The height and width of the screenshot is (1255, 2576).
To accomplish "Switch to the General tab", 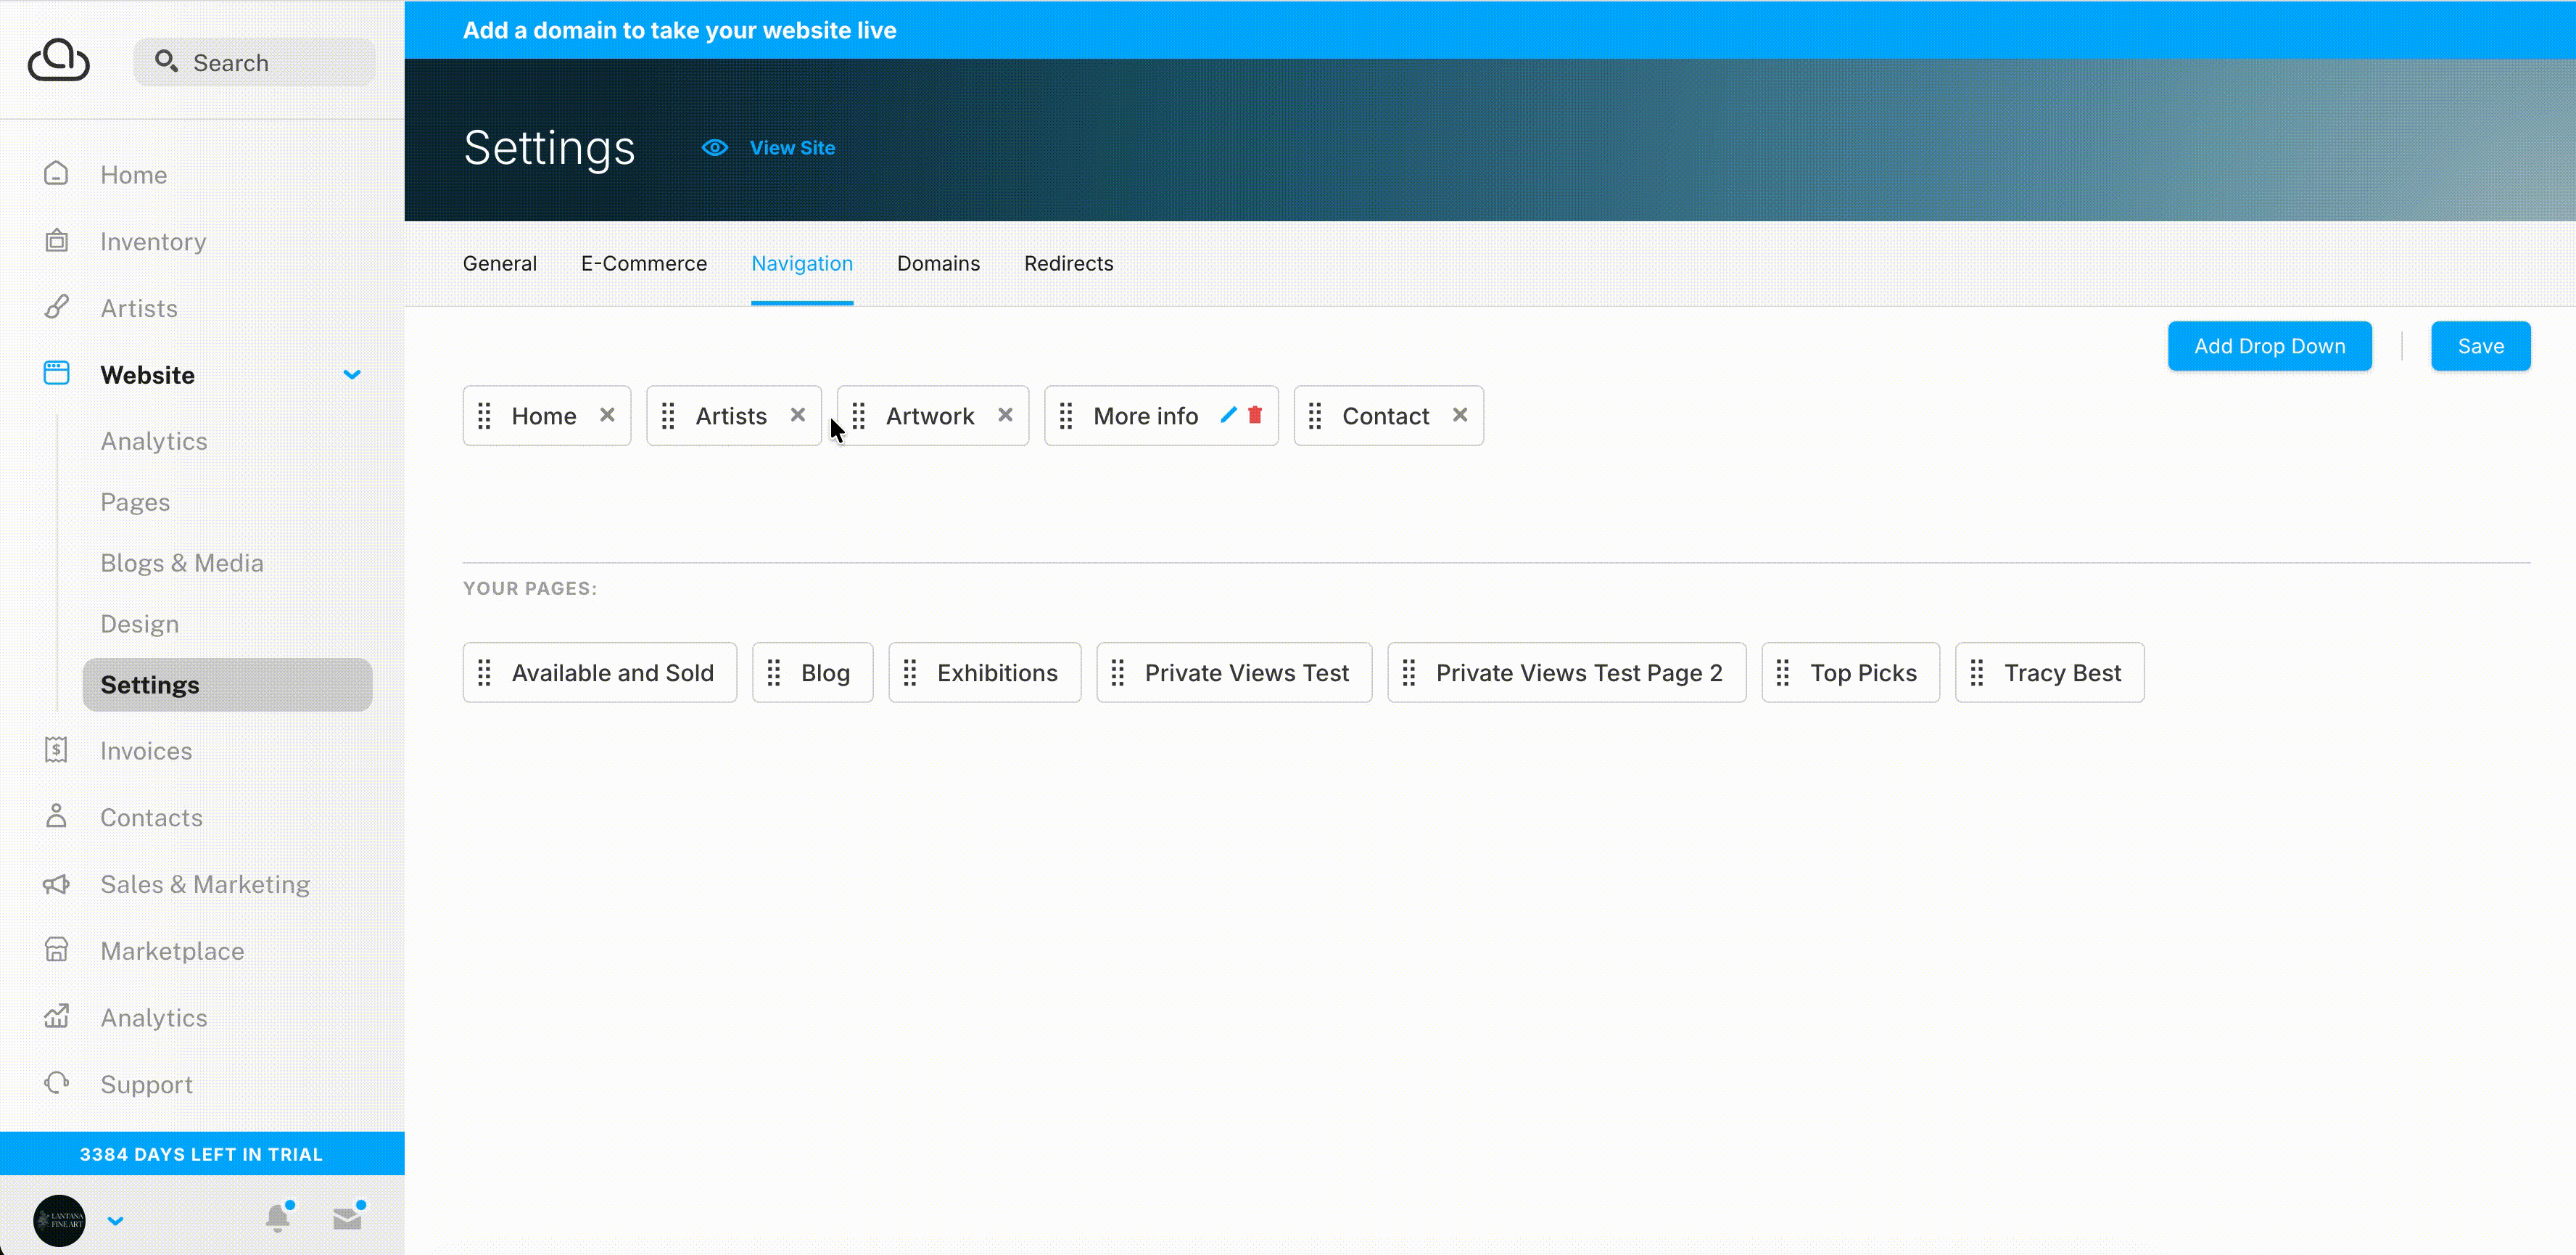I will click(x=500, y=263).
